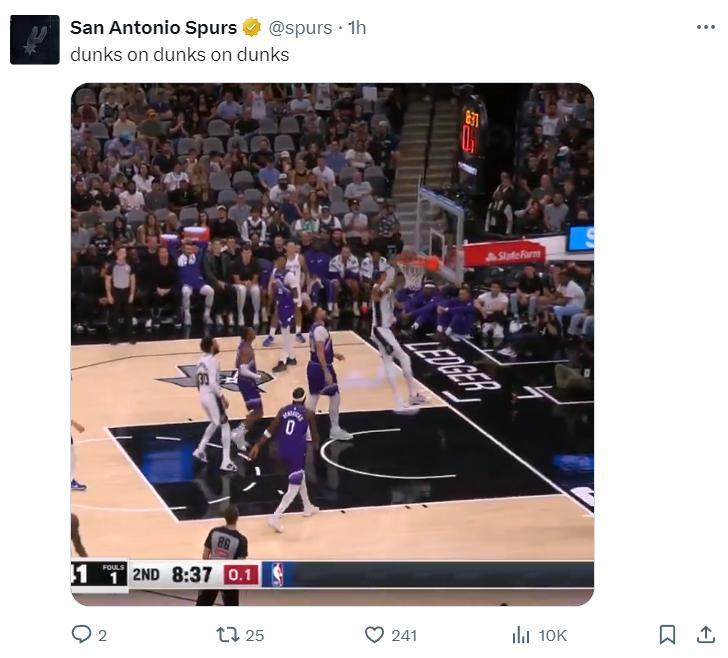Click the NBA logo in score bar
The image size is (728, 658).
(274, 575)
